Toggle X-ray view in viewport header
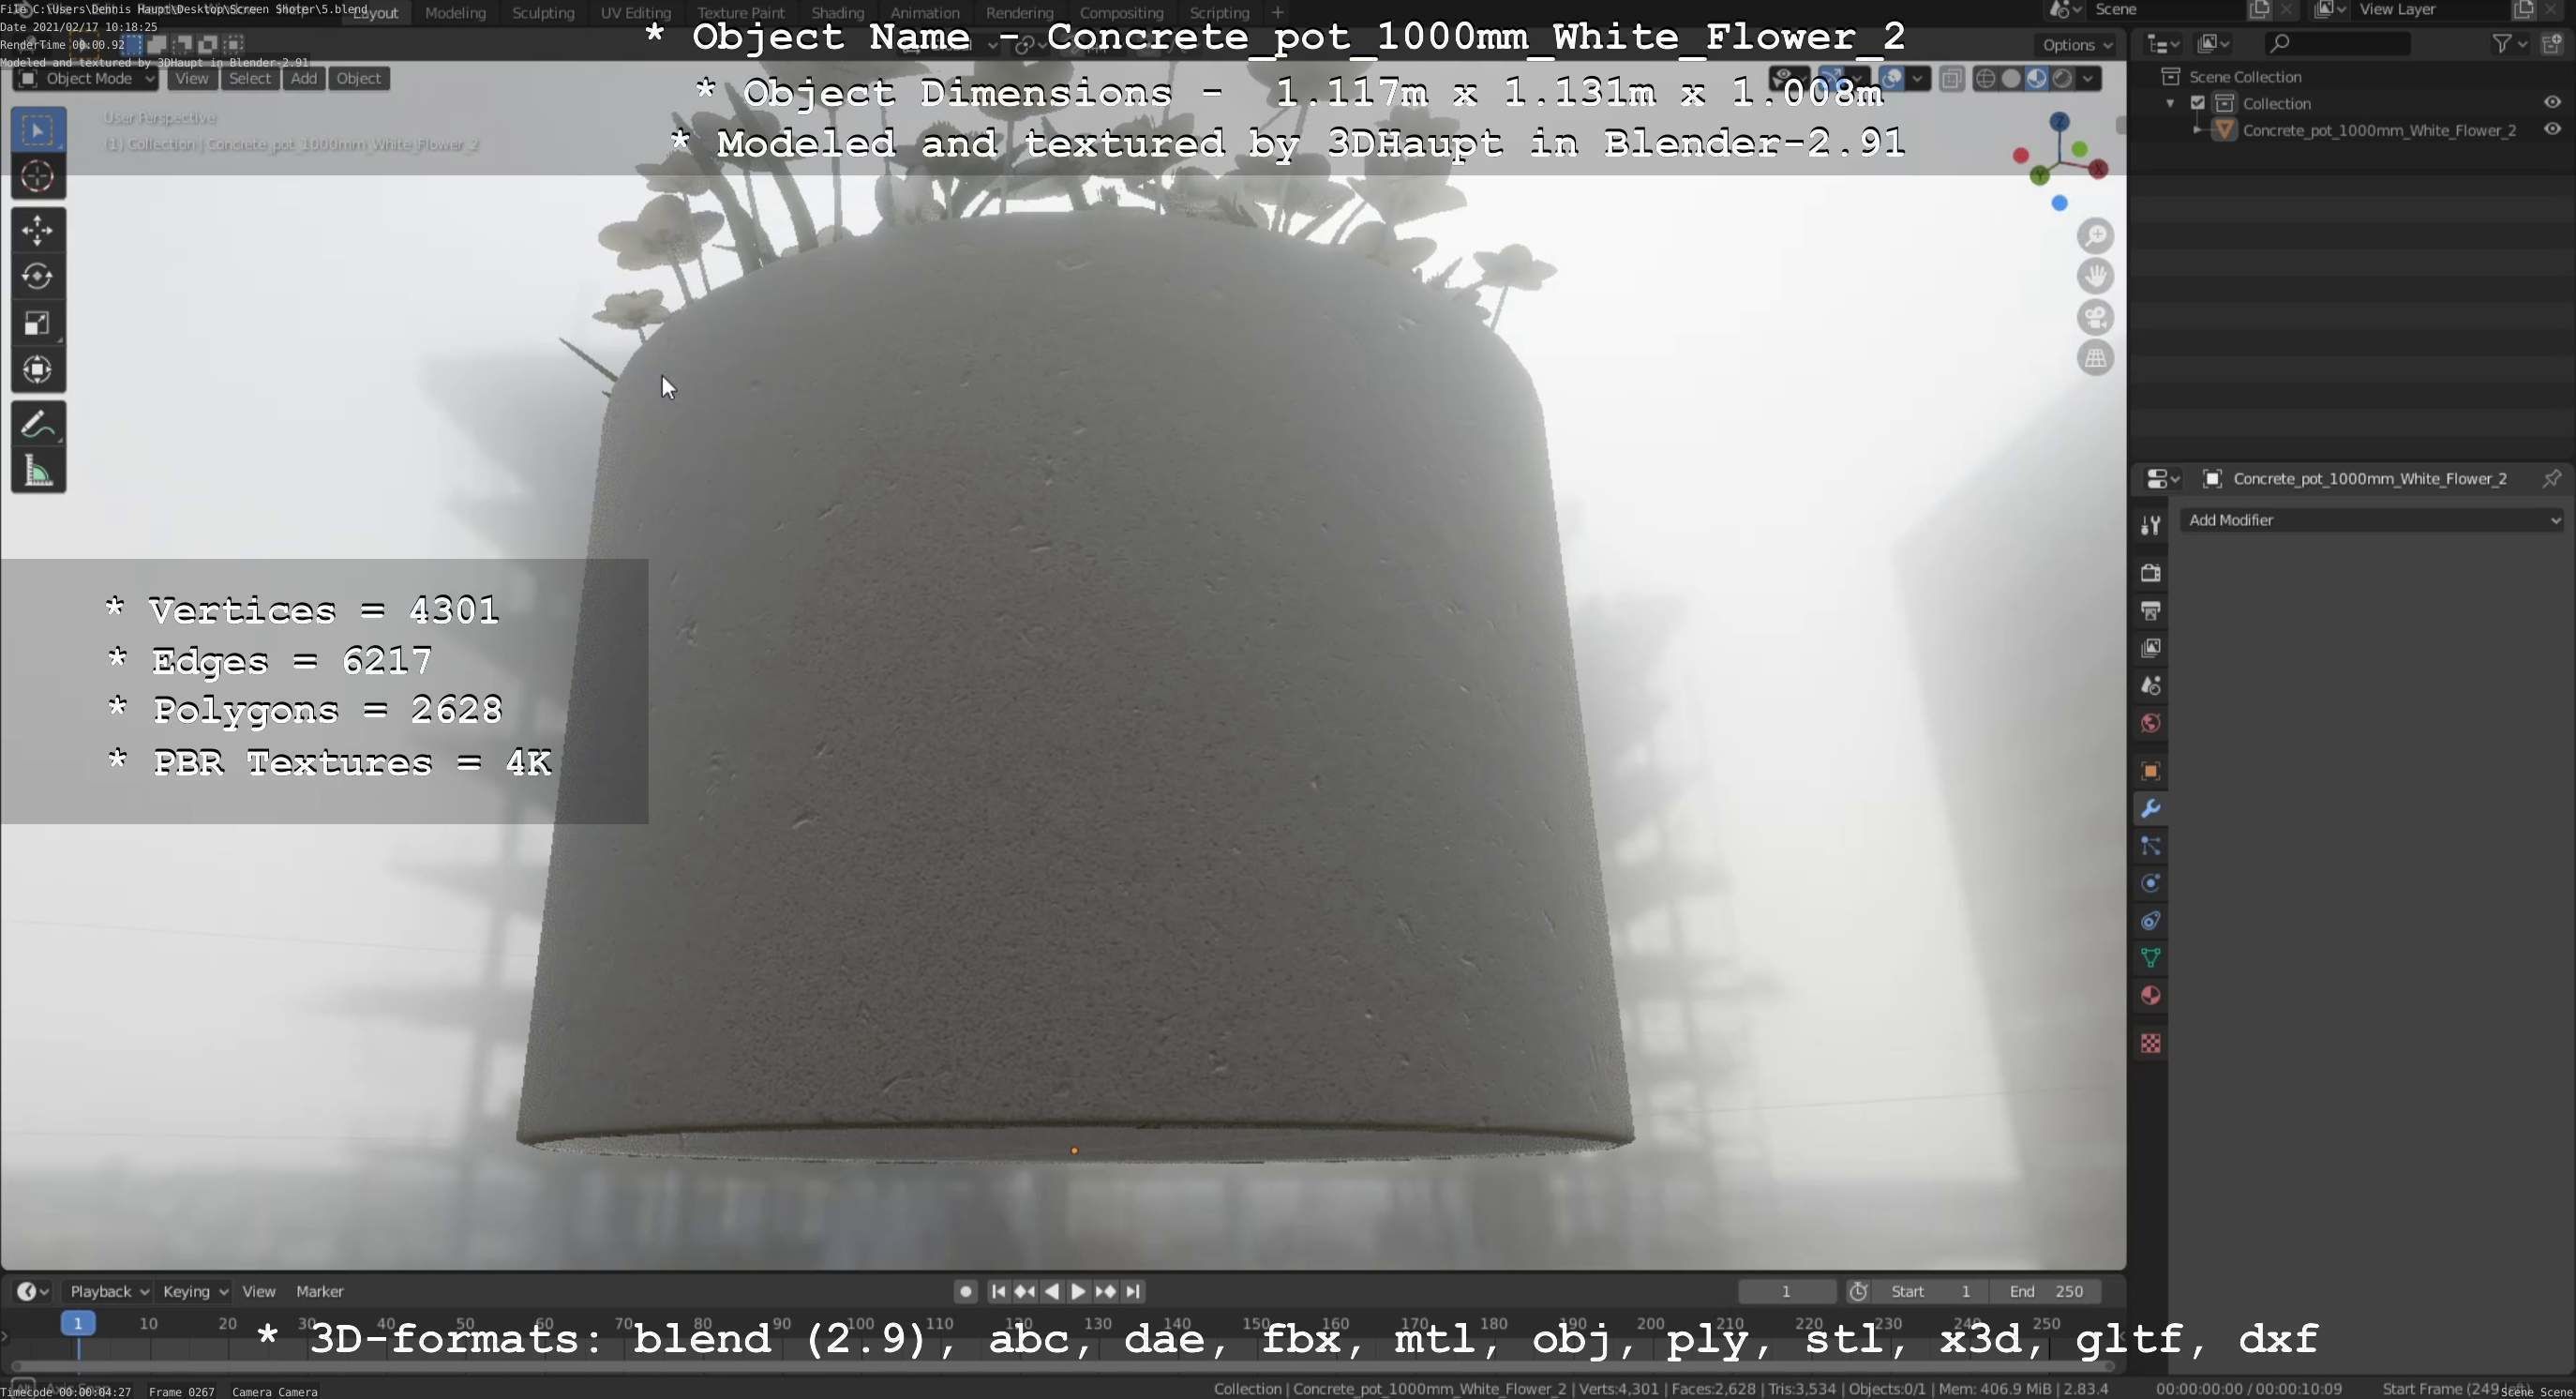2576x1399 pixels. 1951,78
